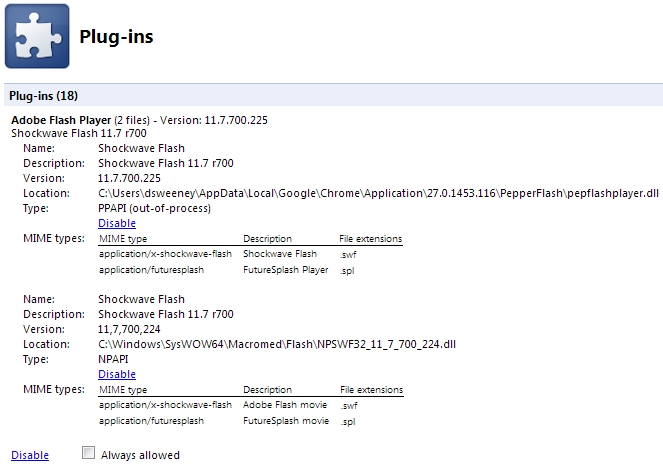Click File extensions header in PPAPI plugin table
663x465 pixels.
click(x=371, y=239)
